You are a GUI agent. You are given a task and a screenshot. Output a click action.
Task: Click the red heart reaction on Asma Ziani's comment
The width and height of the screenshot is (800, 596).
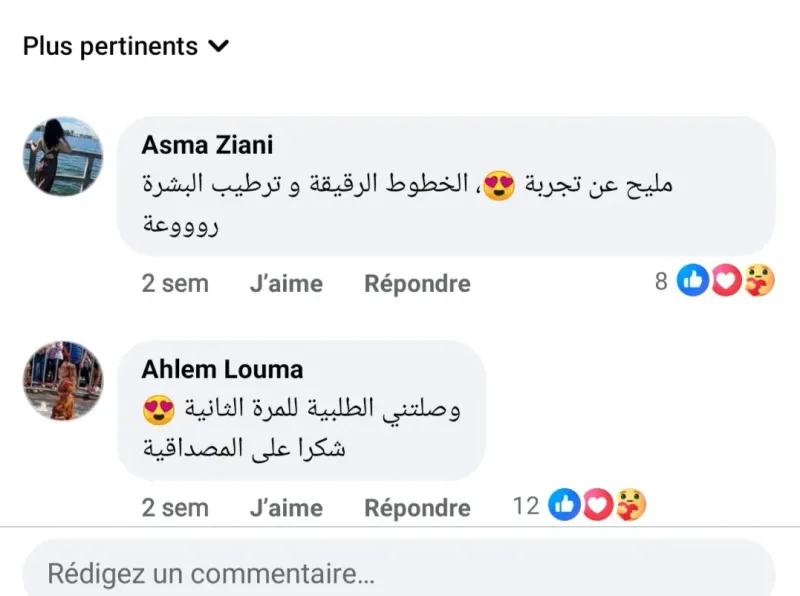coord(726,283)
